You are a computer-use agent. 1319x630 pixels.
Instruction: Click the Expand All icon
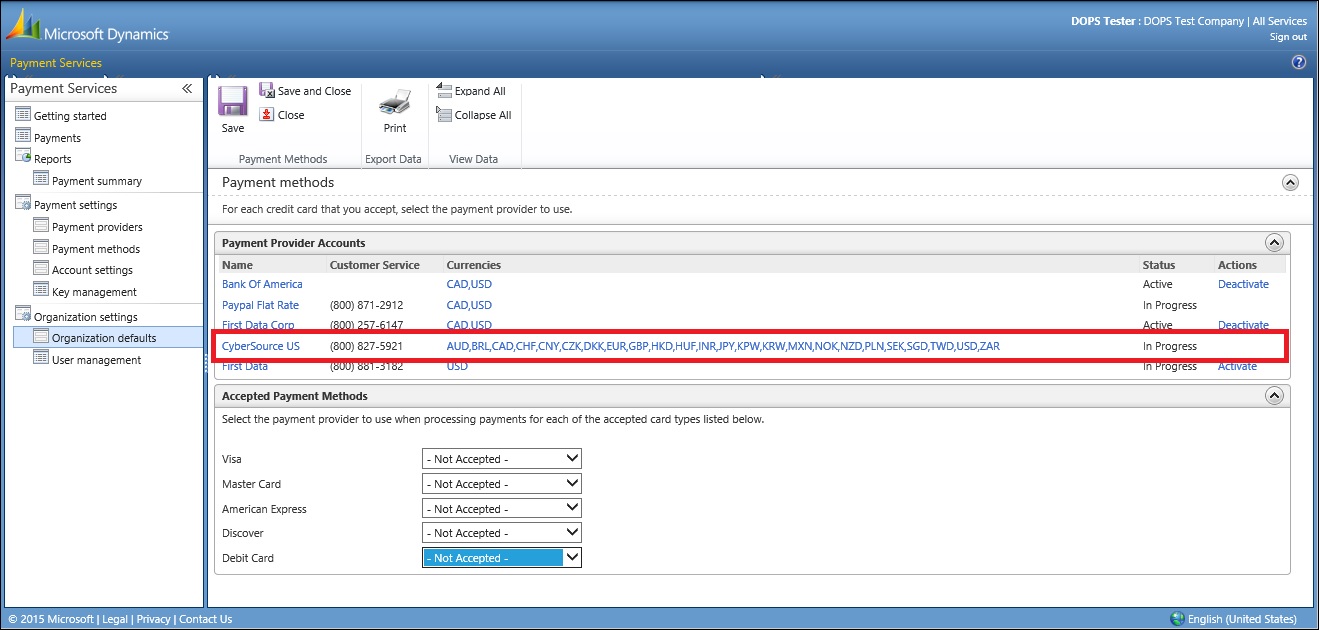tap(444, 90)
